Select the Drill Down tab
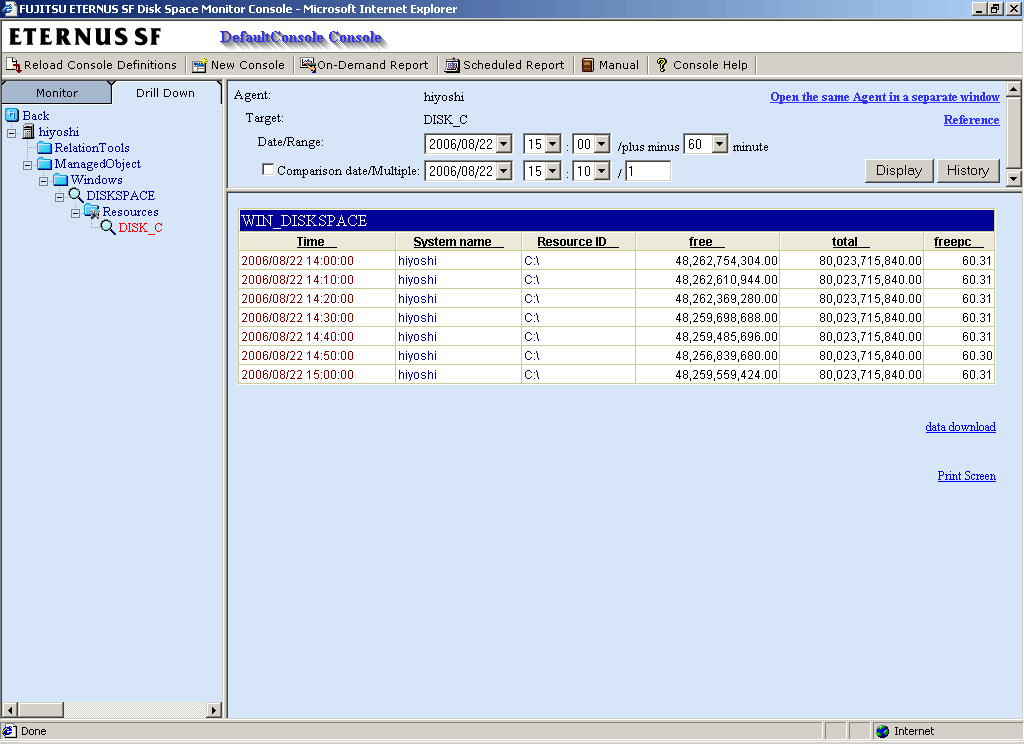1024x744 pixels. 165,93
